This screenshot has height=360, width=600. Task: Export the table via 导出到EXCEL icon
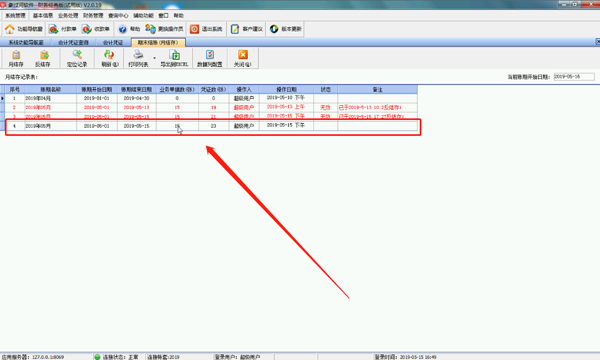click(x=174, y=55)
